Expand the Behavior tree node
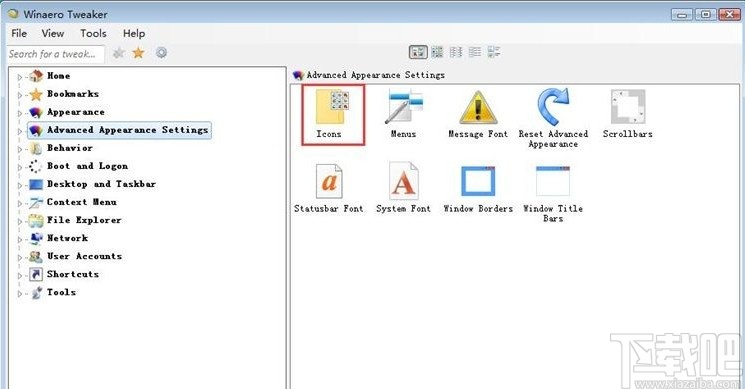The width and height of the screenshot is (745, 389). [20, 149]
